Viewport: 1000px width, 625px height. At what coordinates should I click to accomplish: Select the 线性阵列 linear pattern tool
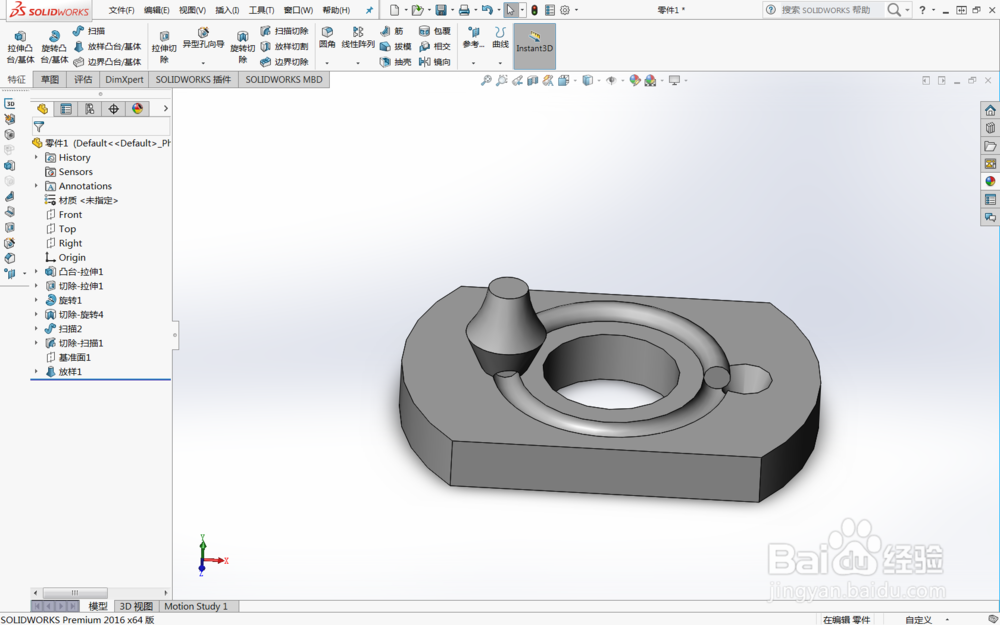358,38
